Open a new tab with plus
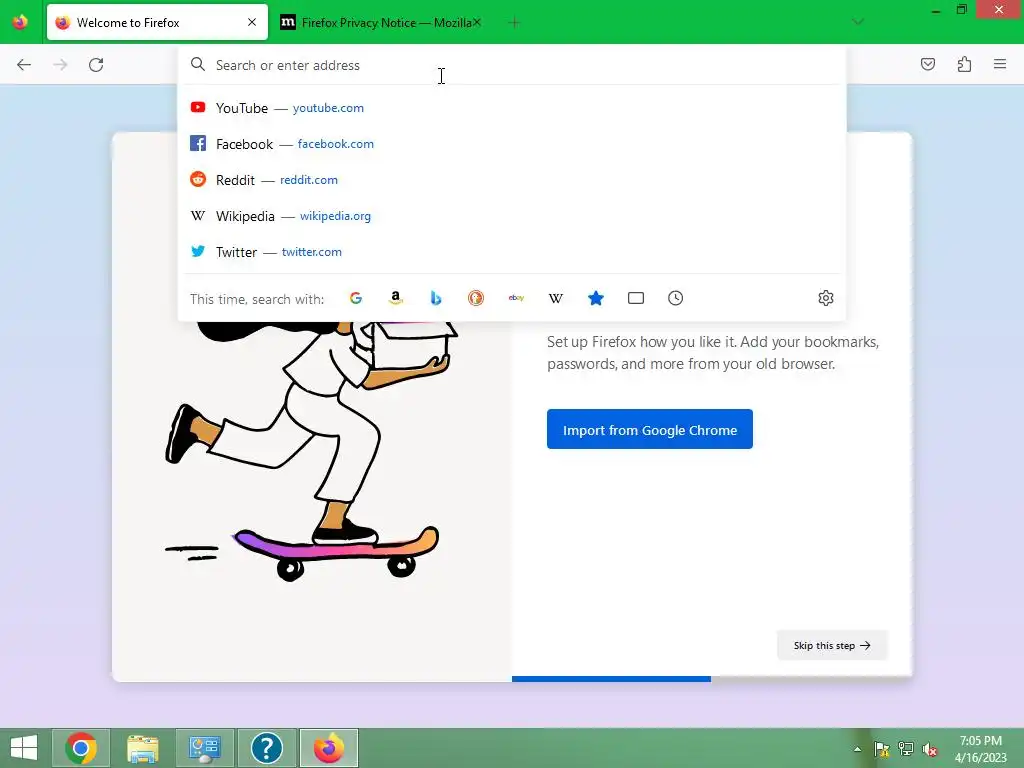Image resolution: width=1024 pixels, height=768 pixels. 514,23
